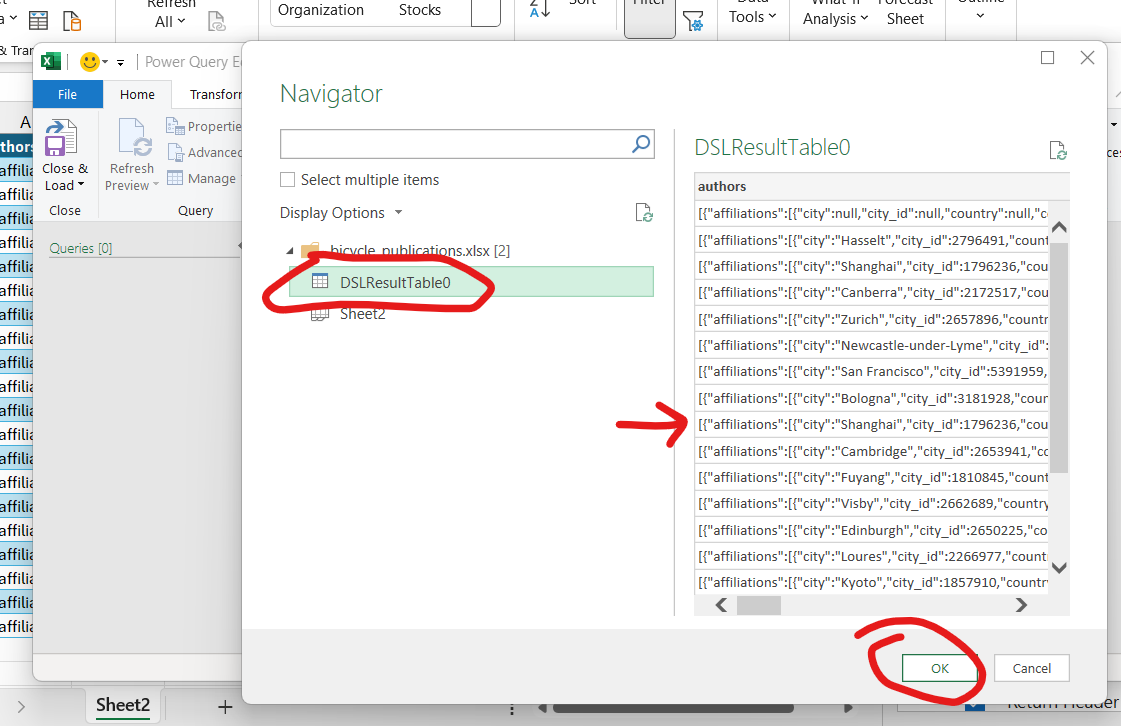
Task: Open the File tab in Power Query
Action: 67,94
